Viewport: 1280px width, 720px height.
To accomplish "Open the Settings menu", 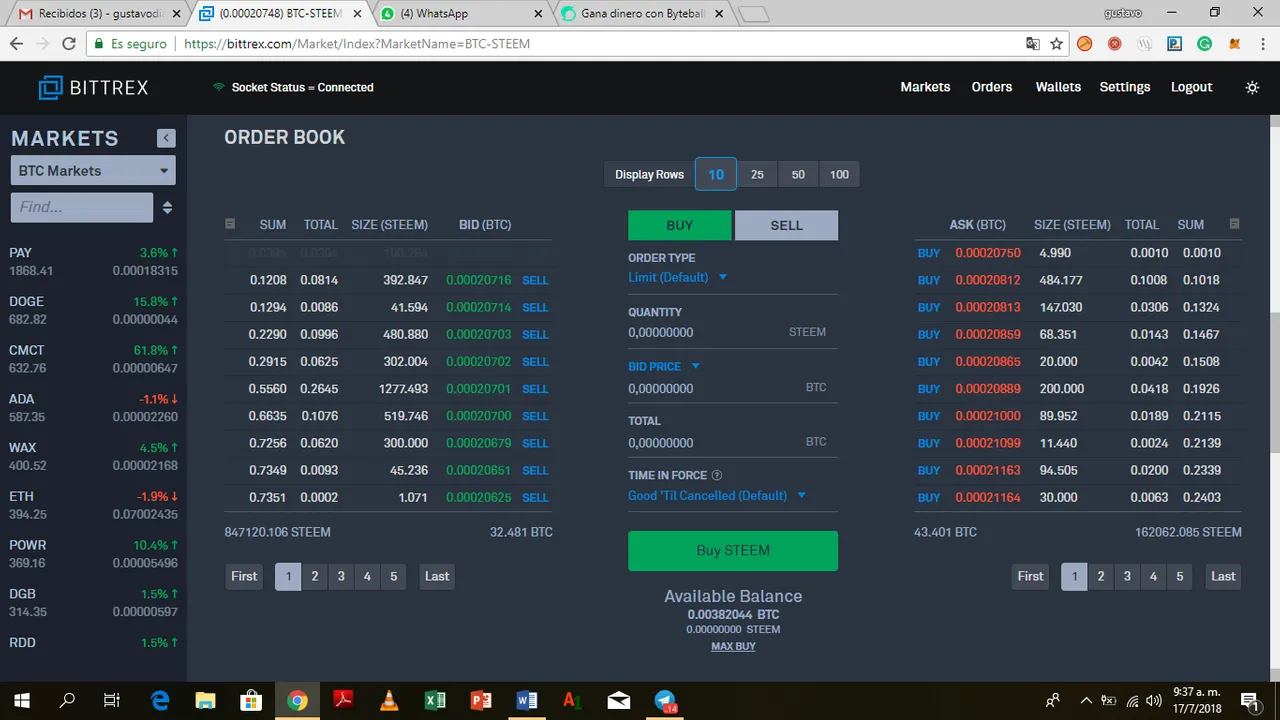I will pyautogui.click(x=1125, y=87).
